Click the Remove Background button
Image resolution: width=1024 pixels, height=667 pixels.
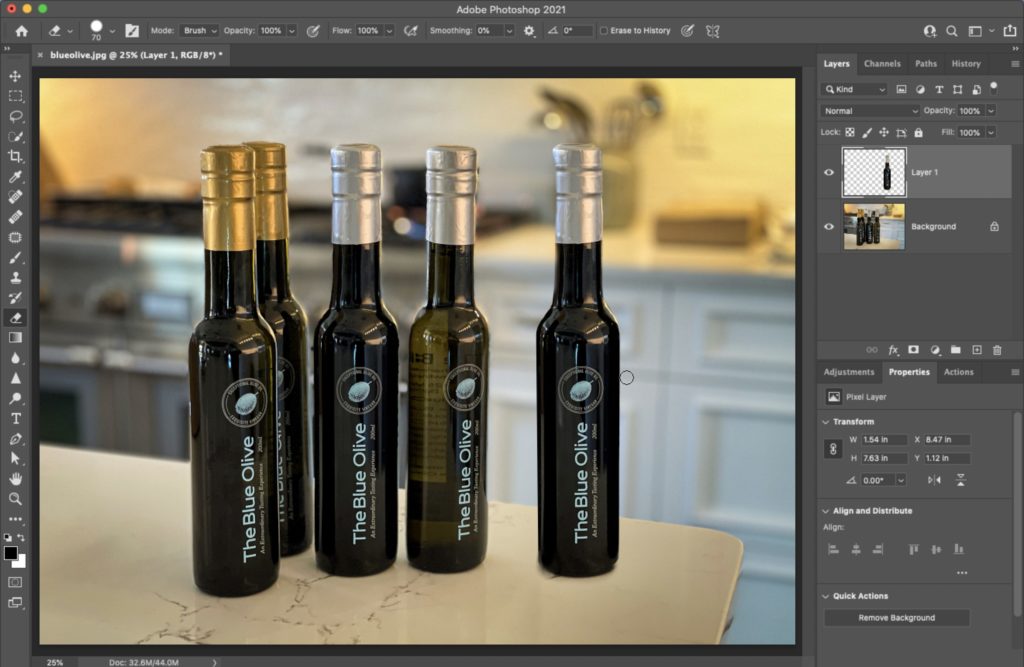(x=897, y=618)
